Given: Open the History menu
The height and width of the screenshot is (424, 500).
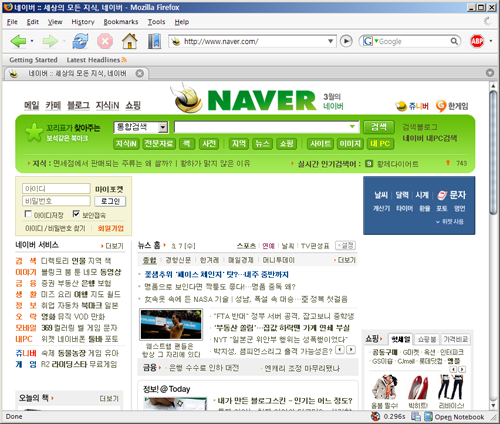Looking at the screenshot, I should [83, 22].
